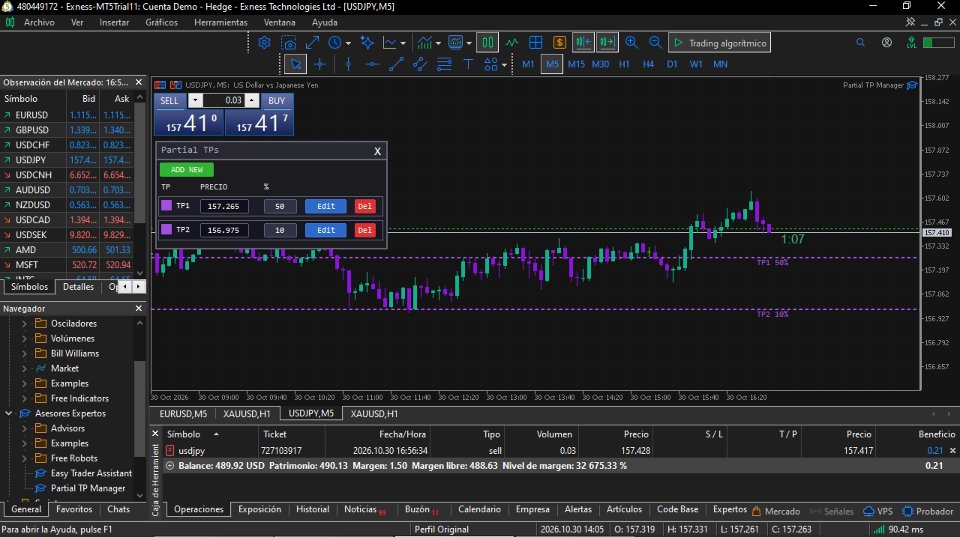Viewport: 960px width, 537px height.
Task: Click the TP2 purple color swatch
Action: click(x=166, y=230)
